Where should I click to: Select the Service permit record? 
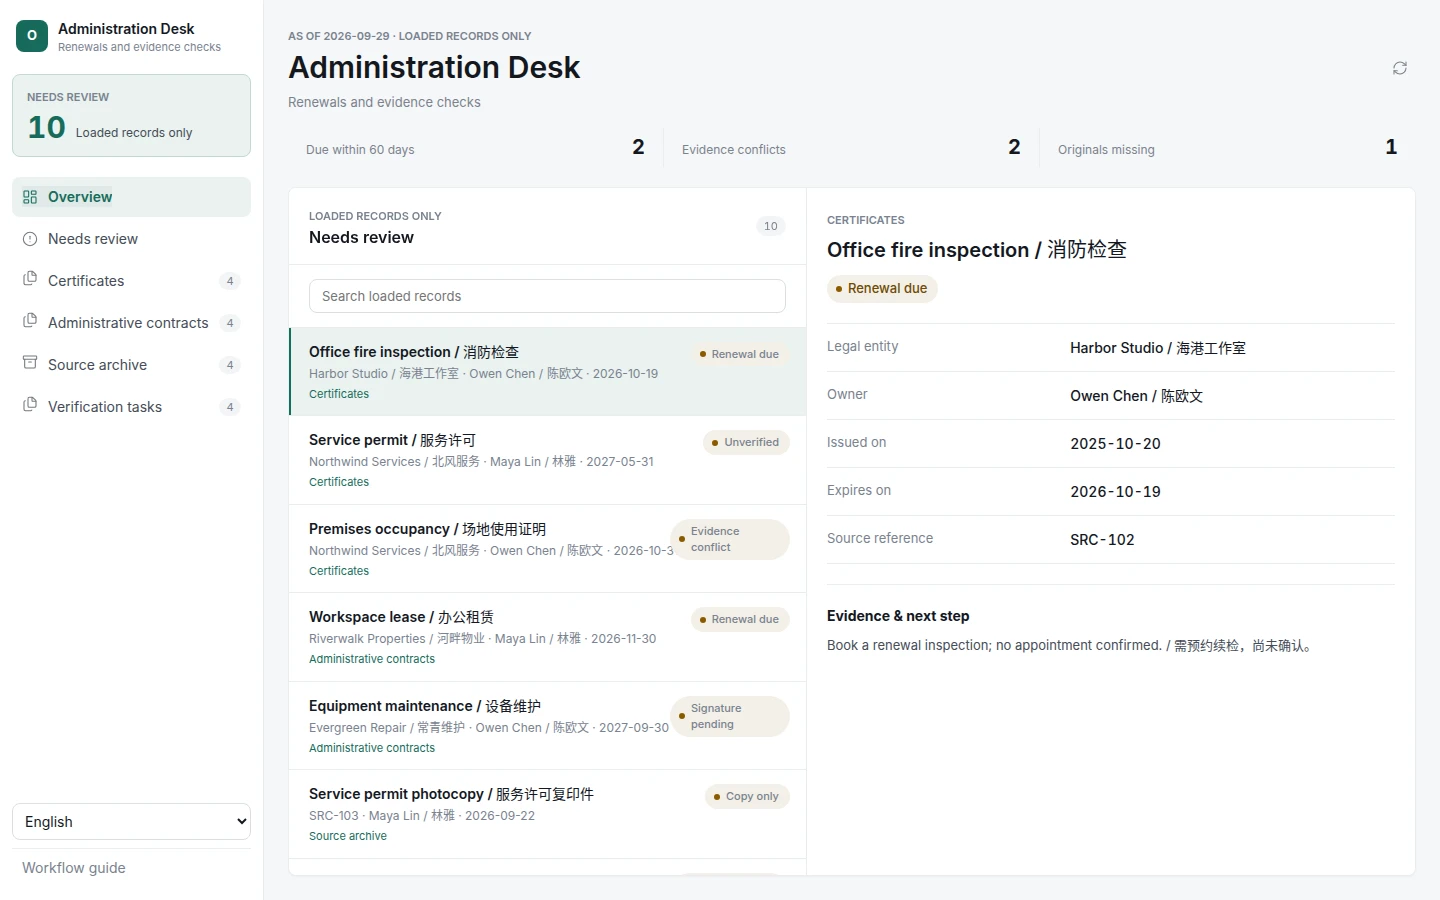[548, 460]
